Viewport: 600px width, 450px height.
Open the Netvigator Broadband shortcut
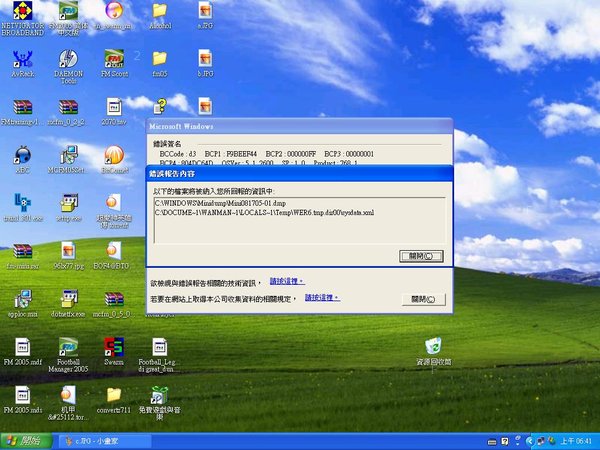23,18
